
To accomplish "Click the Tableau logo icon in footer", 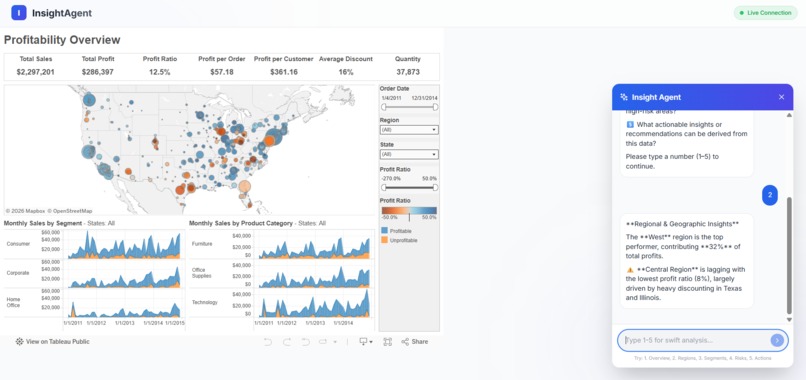I will pyautogui.click(x=20, y=341).
